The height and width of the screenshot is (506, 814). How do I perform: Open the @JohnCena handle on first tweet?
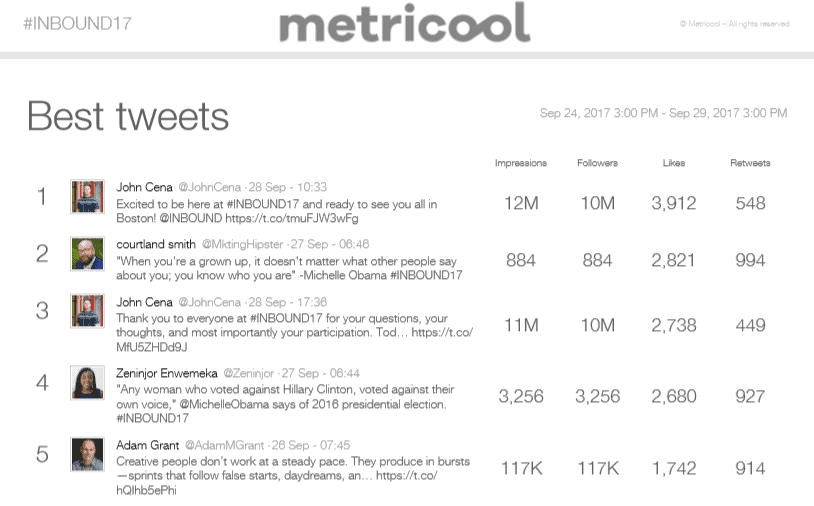pos(210,187)
